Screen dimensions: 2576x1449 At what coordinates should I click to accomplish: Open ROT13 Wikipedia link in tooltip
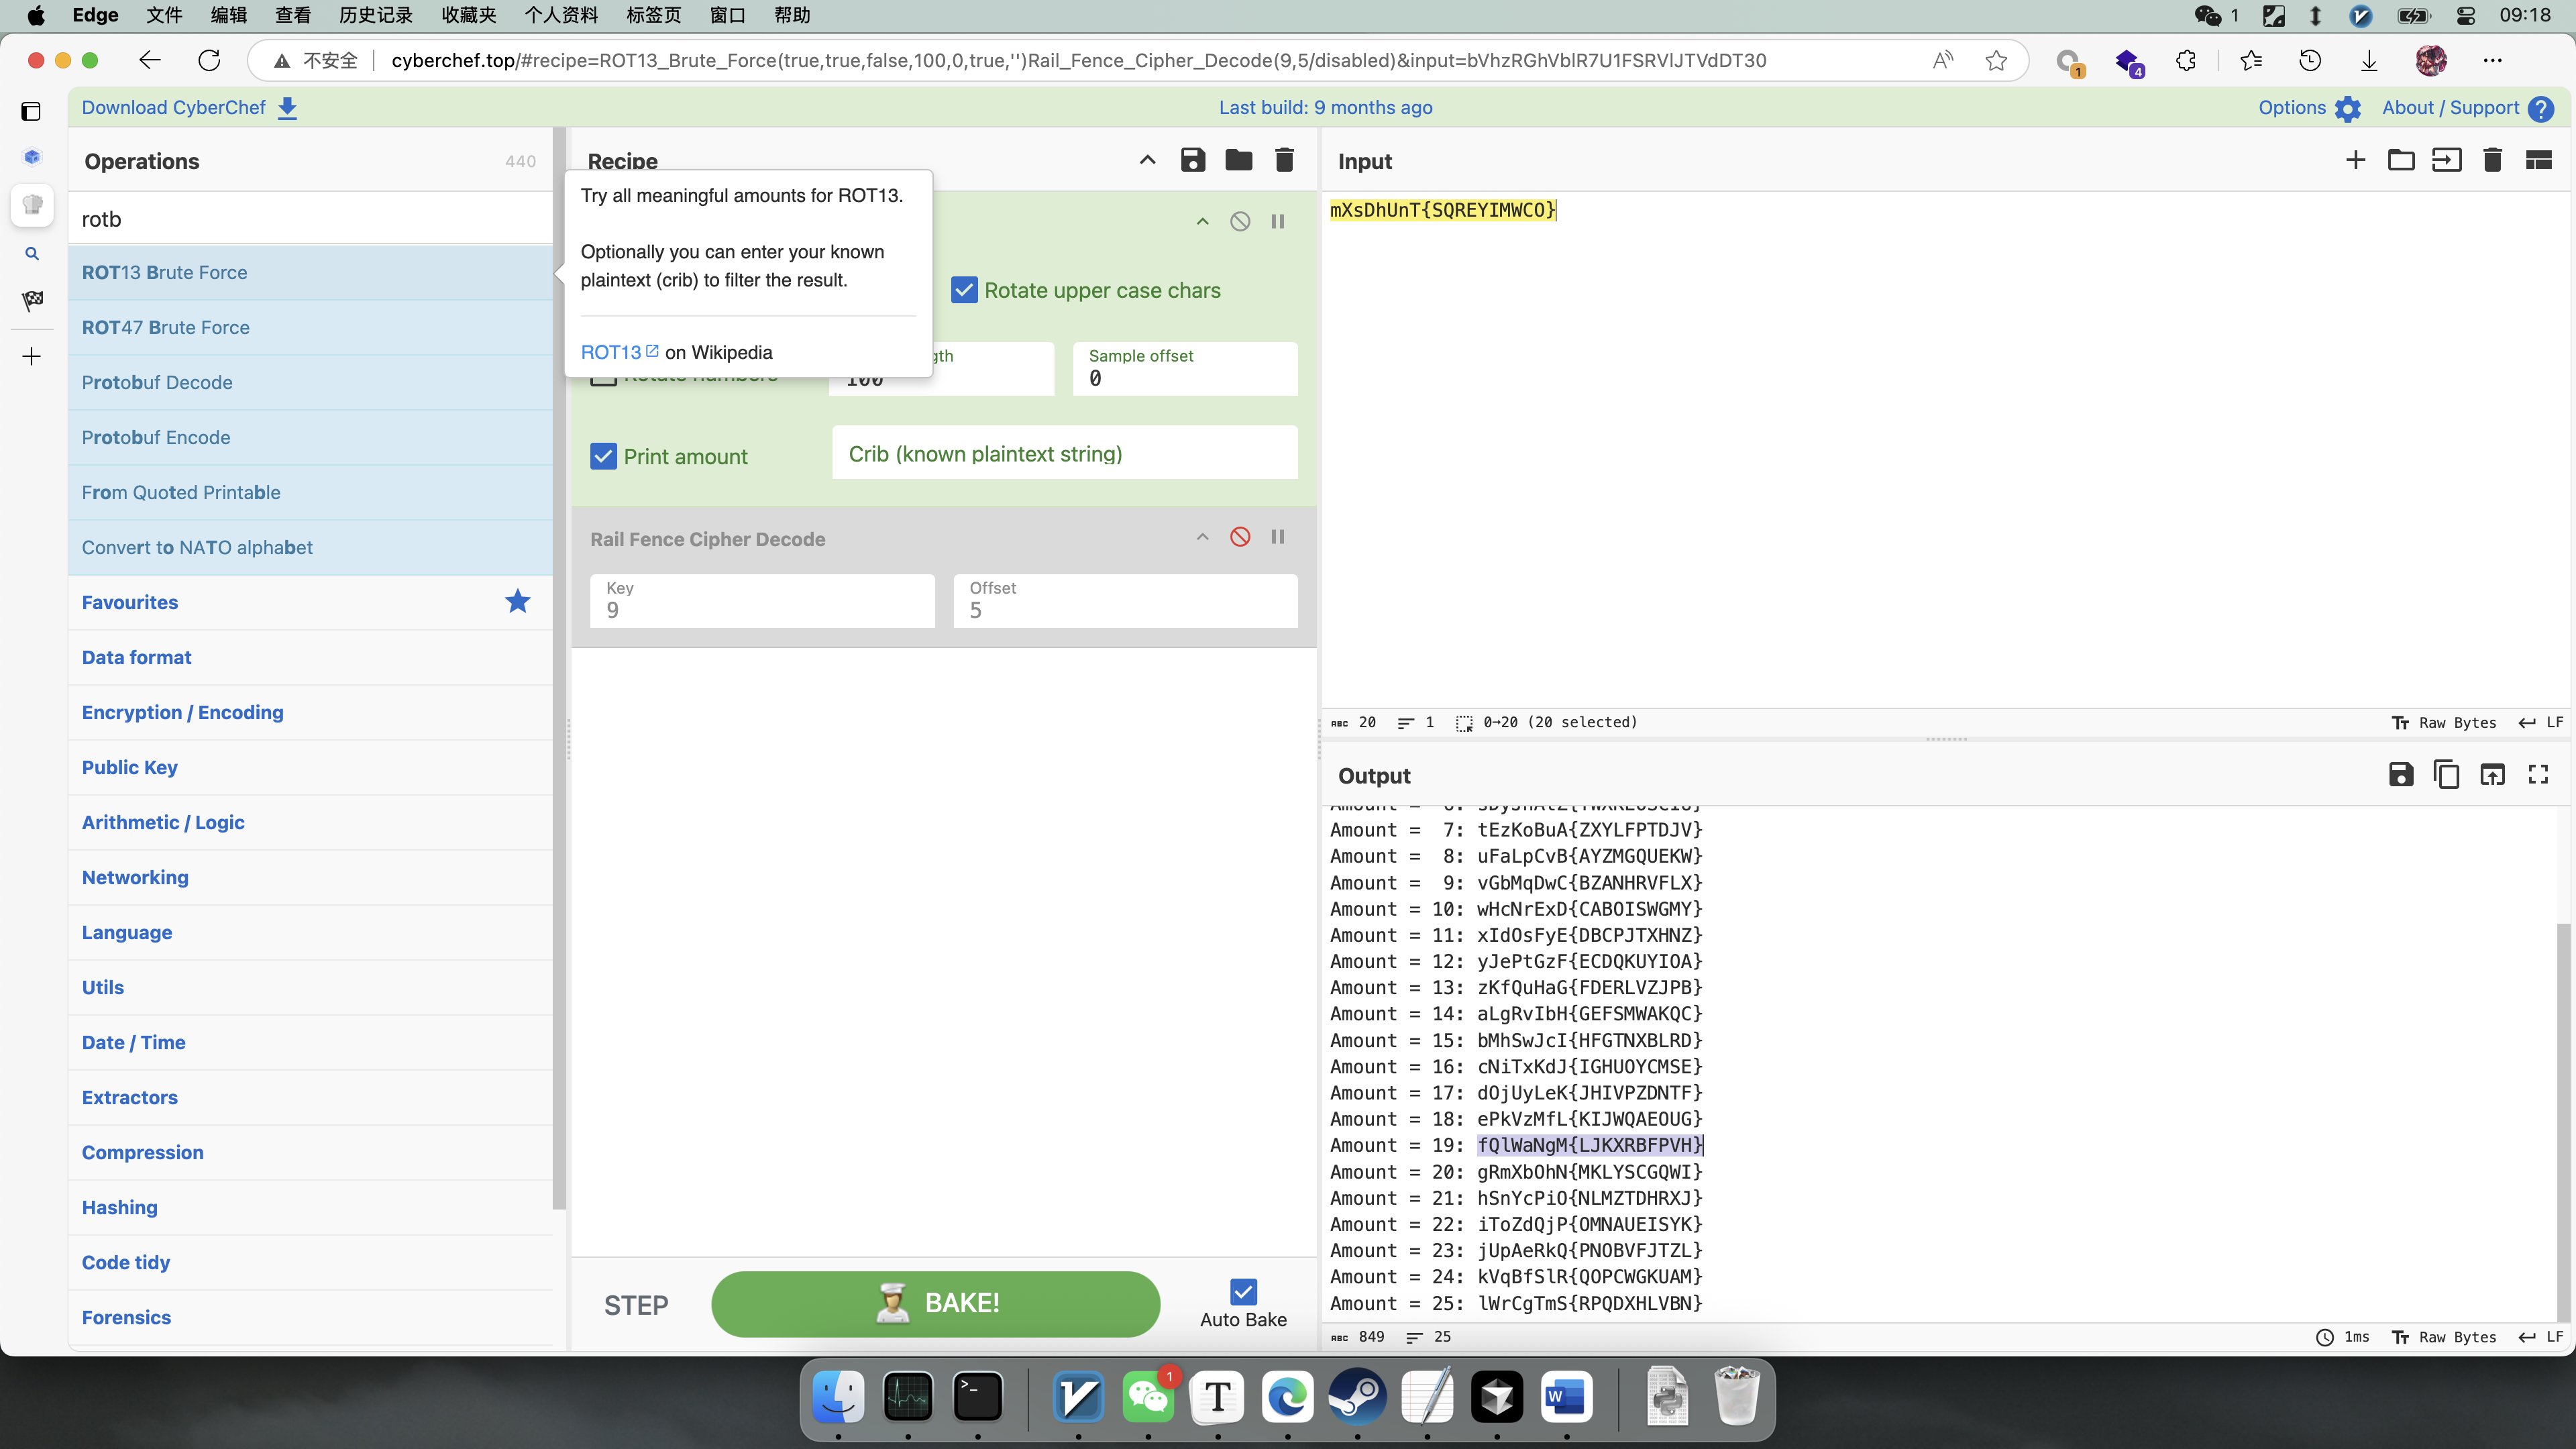tap(620, 352)
